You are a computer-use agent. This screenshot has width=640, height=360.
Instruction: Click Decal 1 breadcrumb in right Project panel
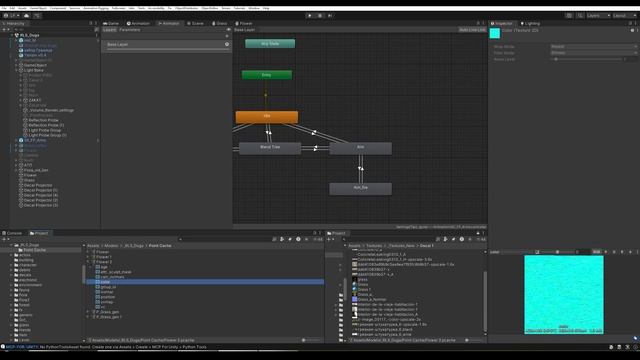[427, 246]
